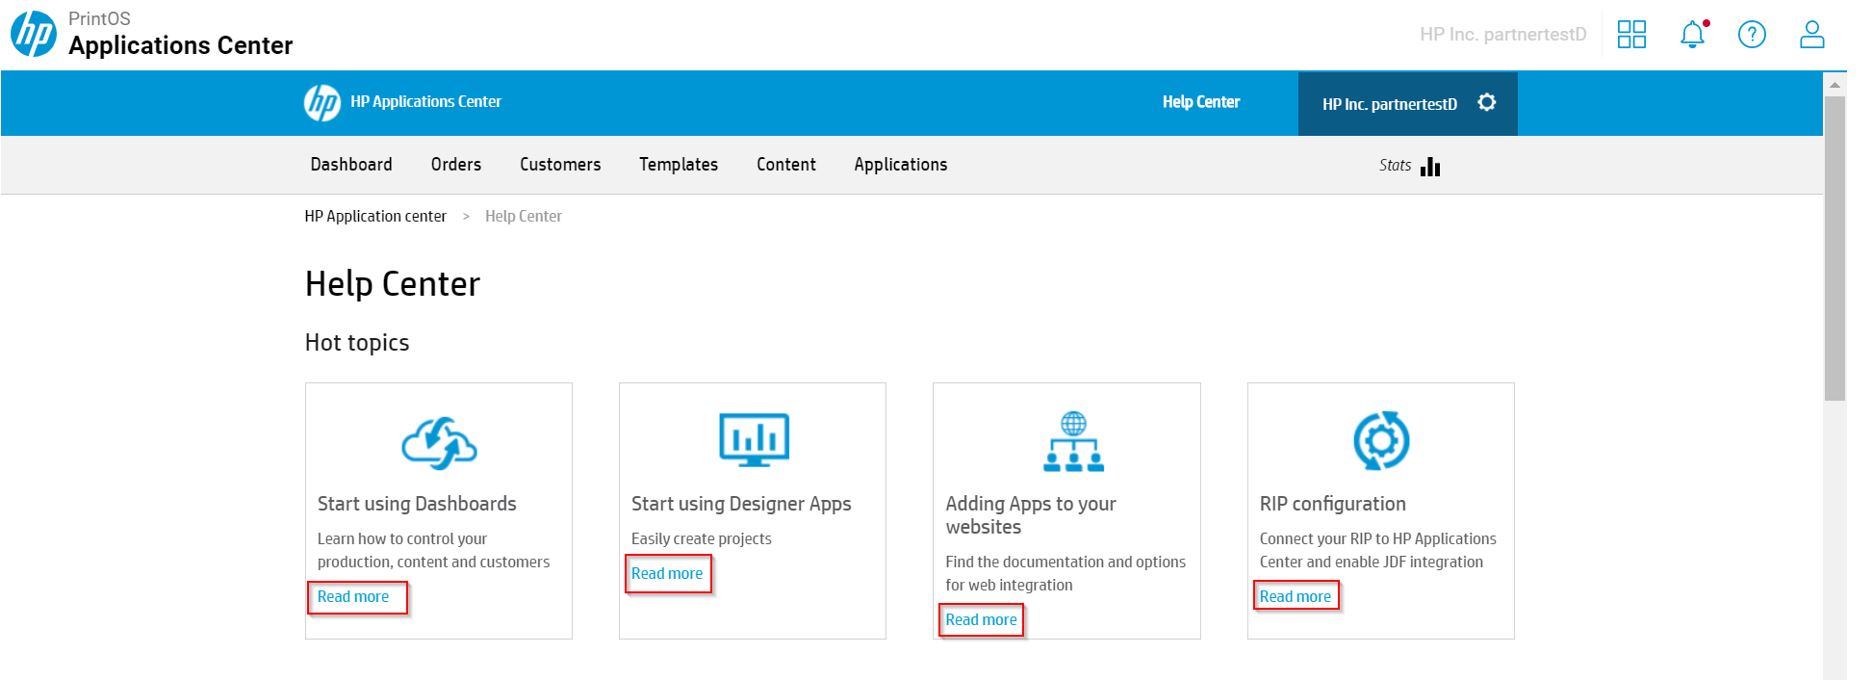Open the Dashboard menu
This screenshot has height=698, width=1861.
[351, 164]
